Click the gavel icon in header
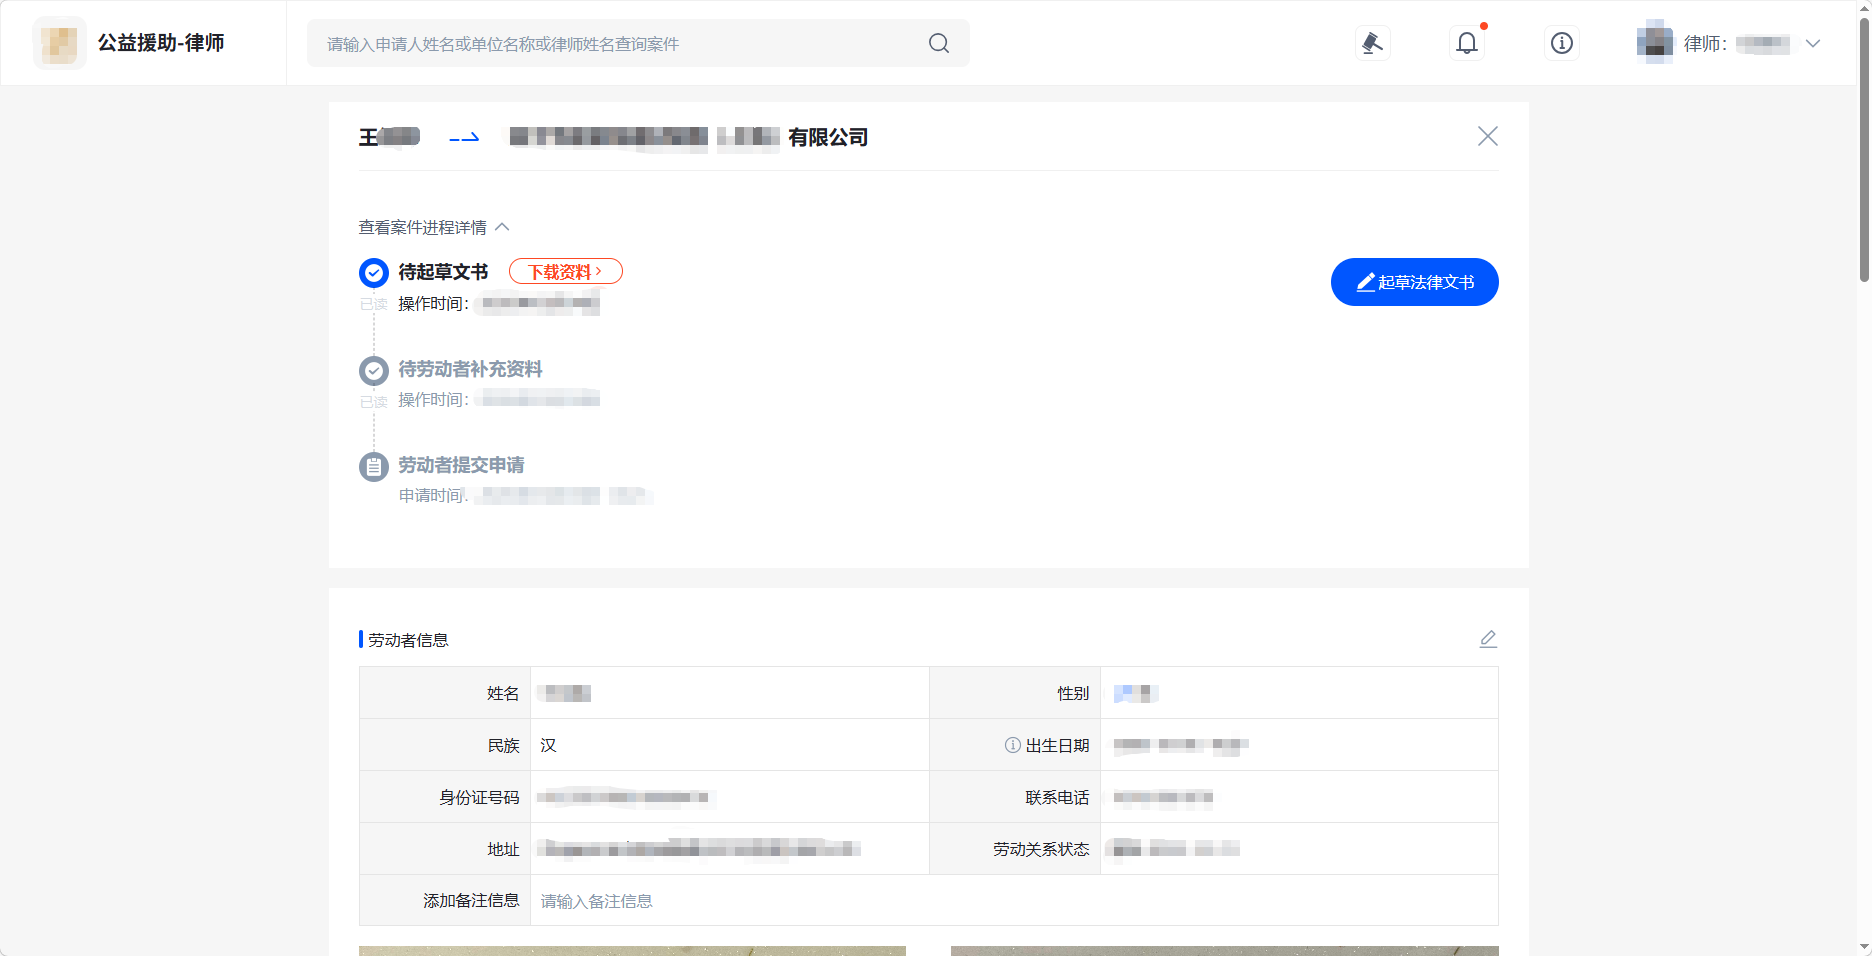This screenshot has width=1872, height=956. [x=1372, y=43]
